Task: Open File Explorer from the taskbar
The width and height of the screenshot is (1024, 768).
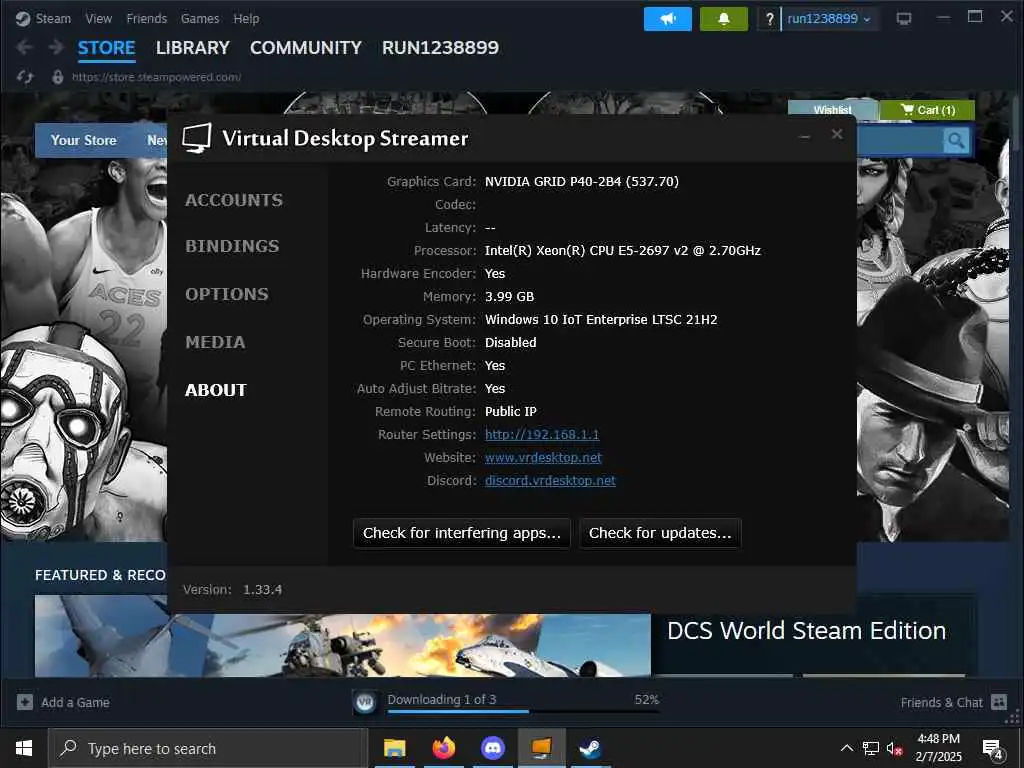Action: [394, 748]
